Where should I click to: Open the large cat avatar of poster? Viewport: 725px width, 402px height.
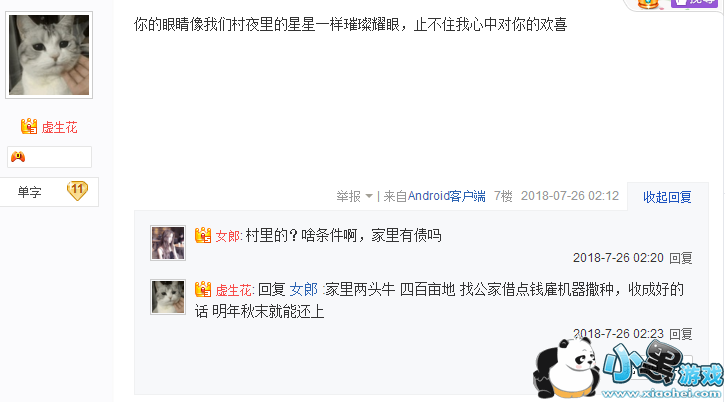[49, 55]
